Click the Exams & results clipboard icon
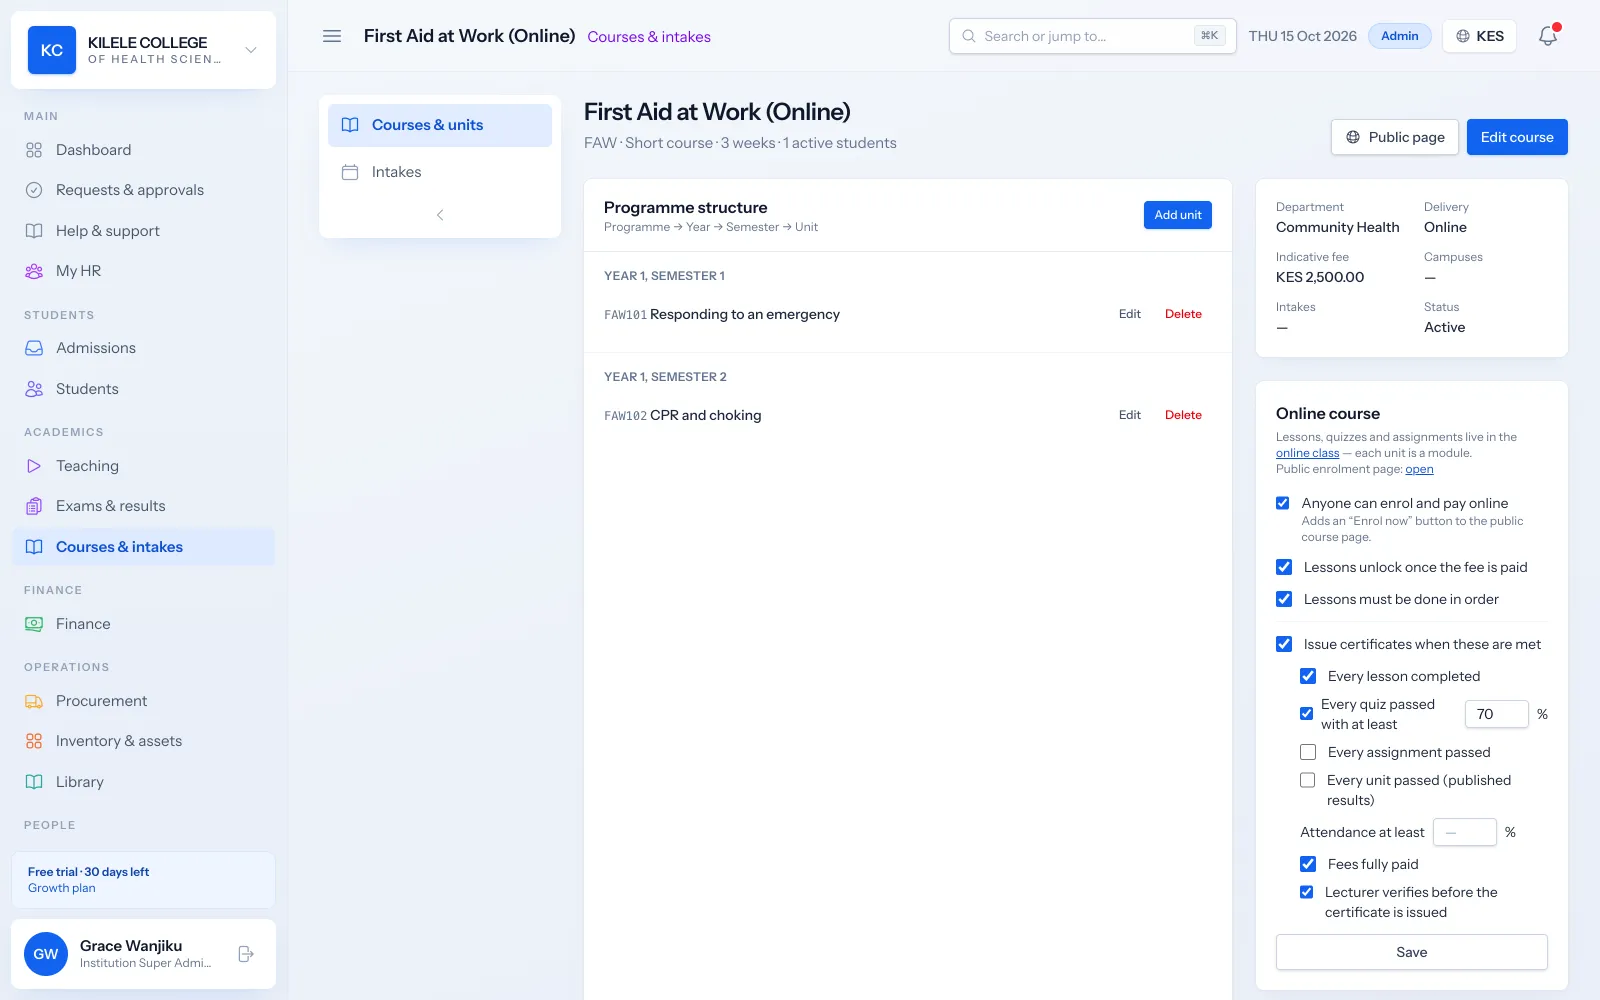1600x1000 pixels. pyautogui.click(x=34, y=506)
